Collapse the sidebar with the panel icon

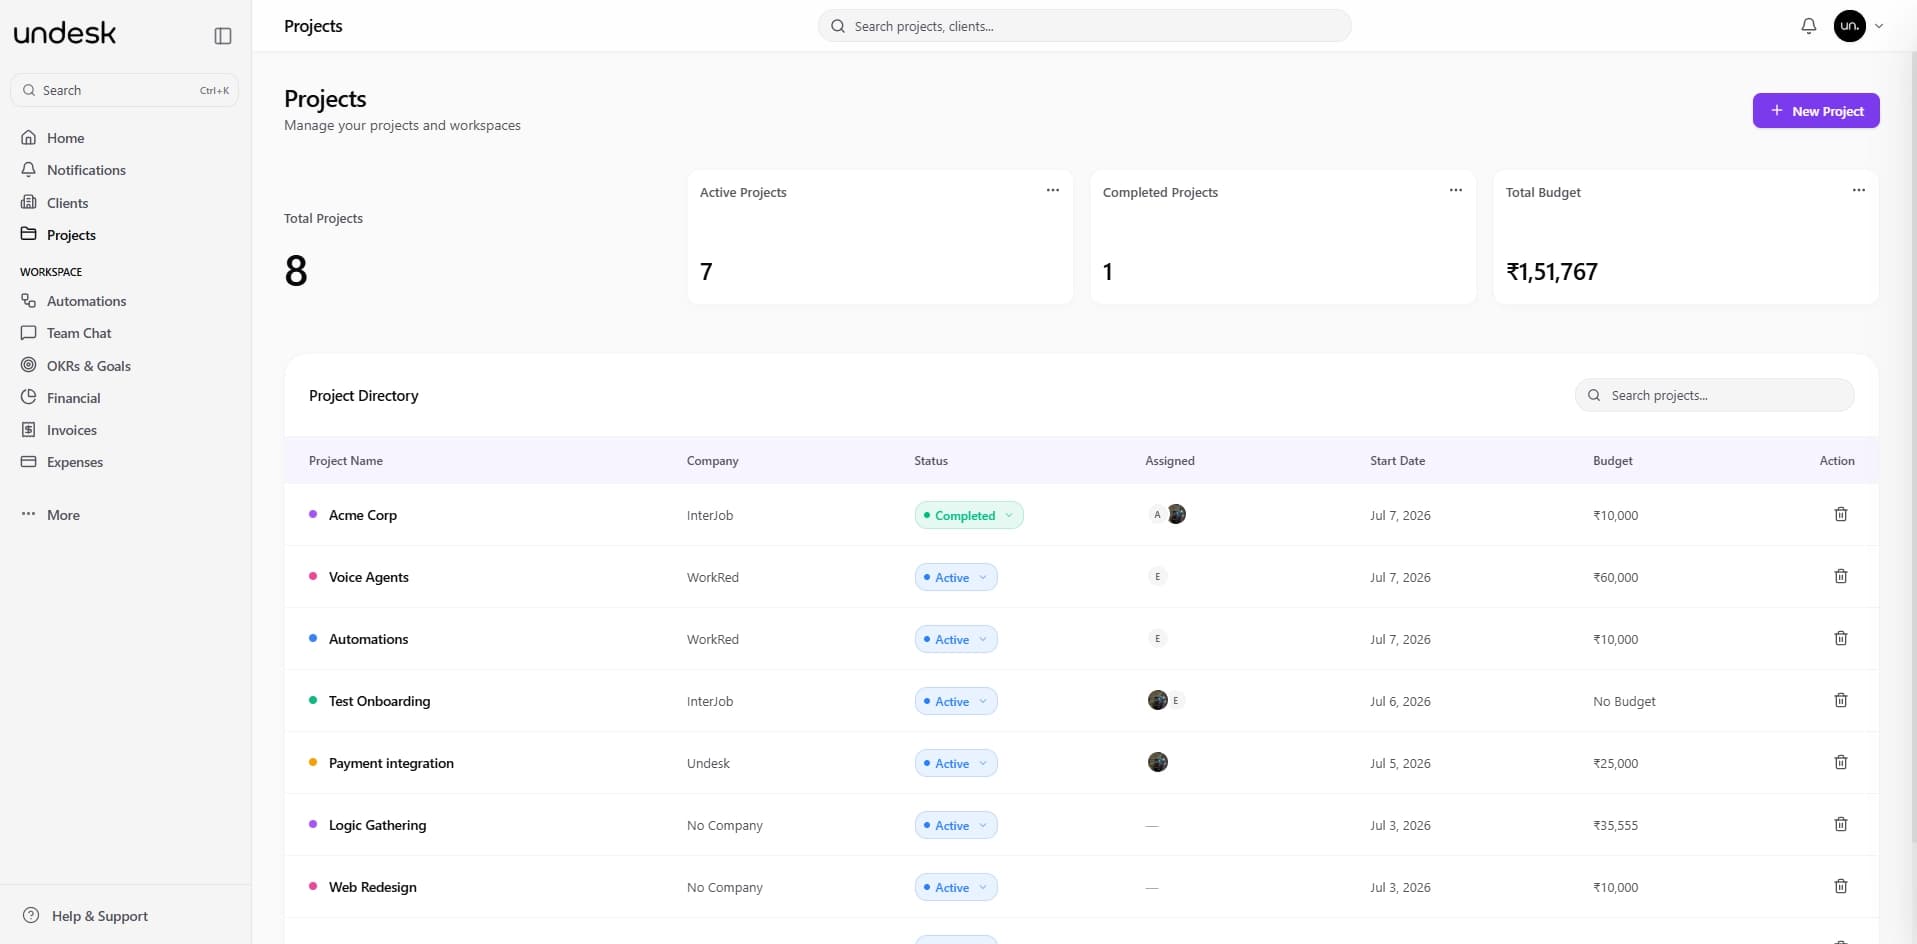(x=223, y=36)
